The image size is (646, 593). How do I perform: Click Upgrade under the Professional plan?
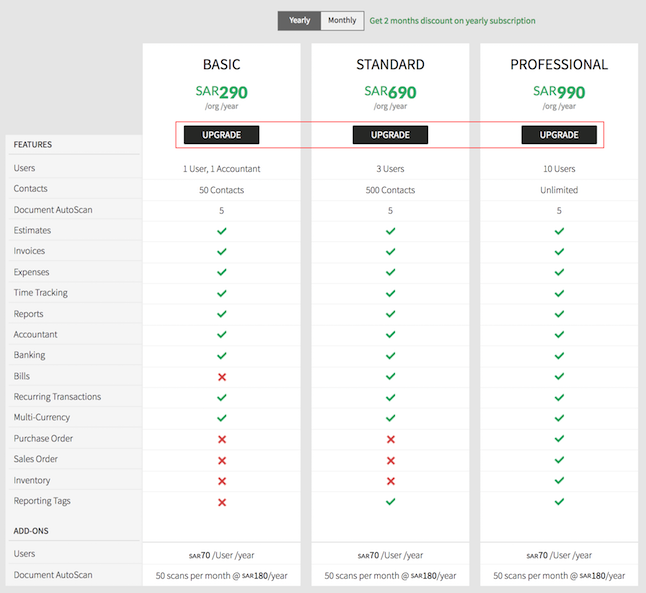pyautogui.click(x=559, y=135)
